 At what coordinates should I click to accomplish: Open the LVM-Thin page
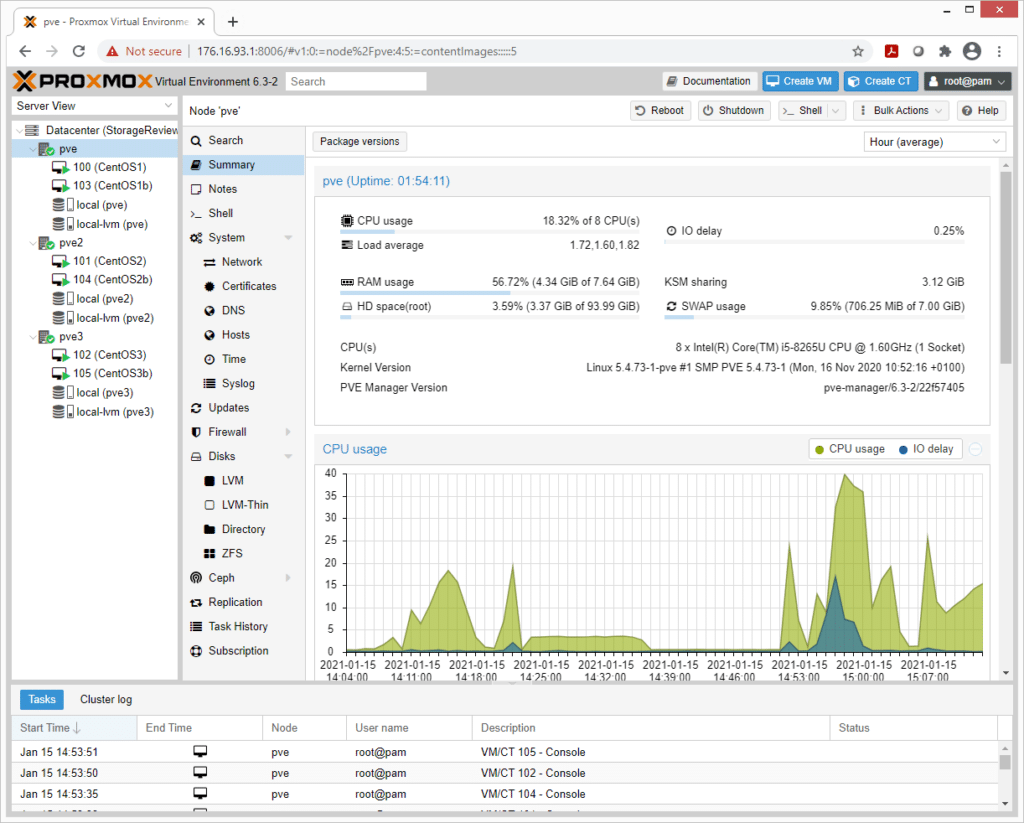tap(244, 504)
